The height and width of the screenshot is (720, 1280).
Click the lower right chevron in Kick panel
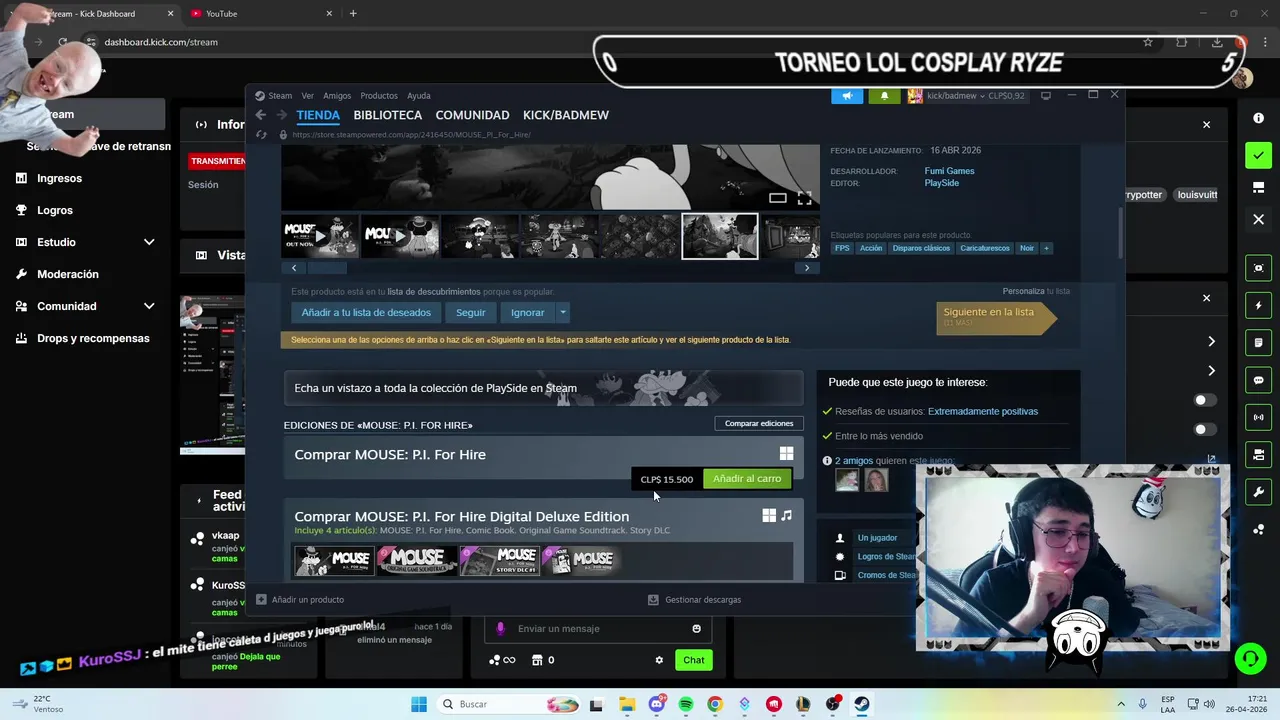coord(1211,371)
